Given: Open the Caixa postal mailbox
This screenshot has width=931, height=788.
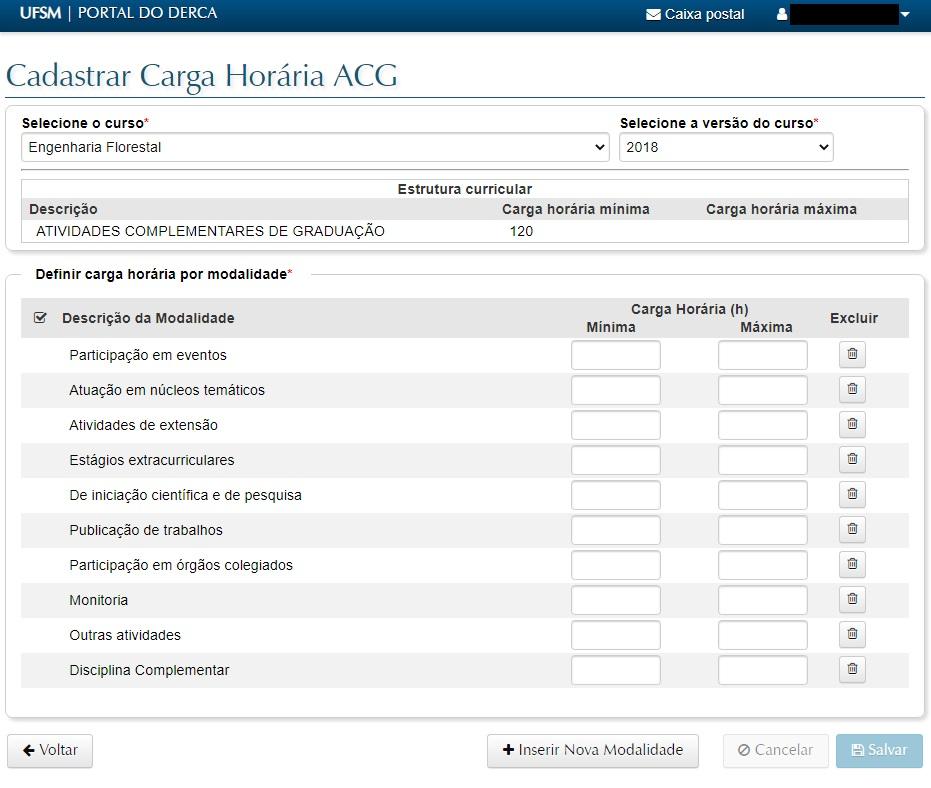Looking at the screenshot, I should (695, 14).
